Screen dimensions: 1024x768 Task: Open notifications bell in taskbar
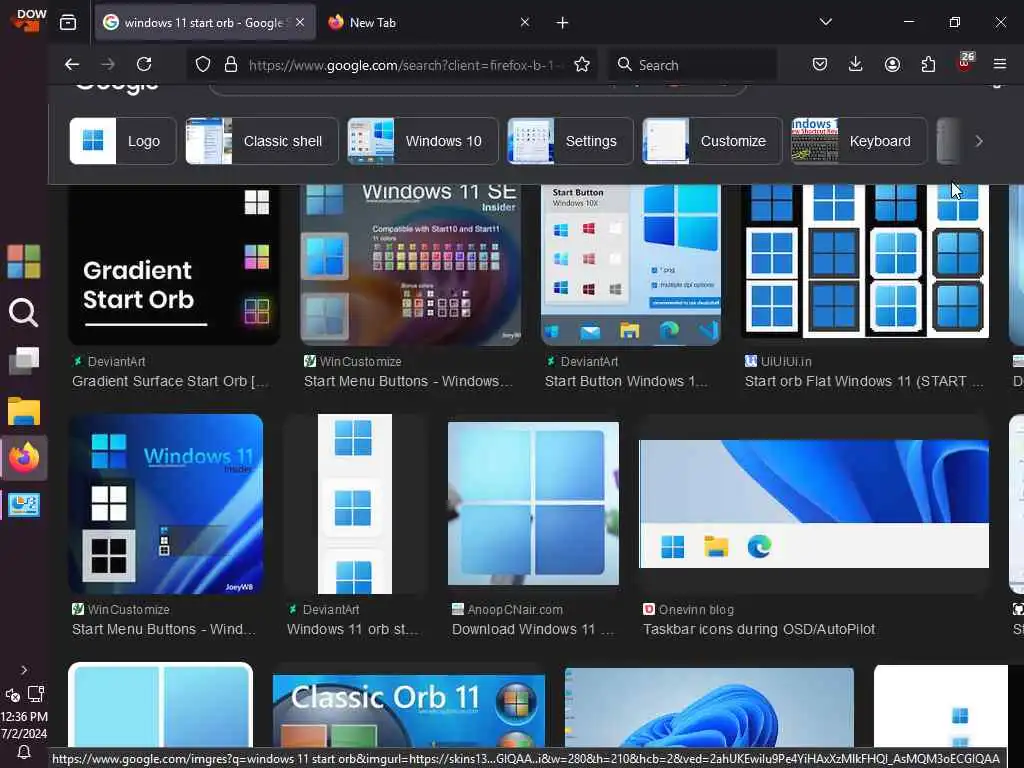[24, 752]
